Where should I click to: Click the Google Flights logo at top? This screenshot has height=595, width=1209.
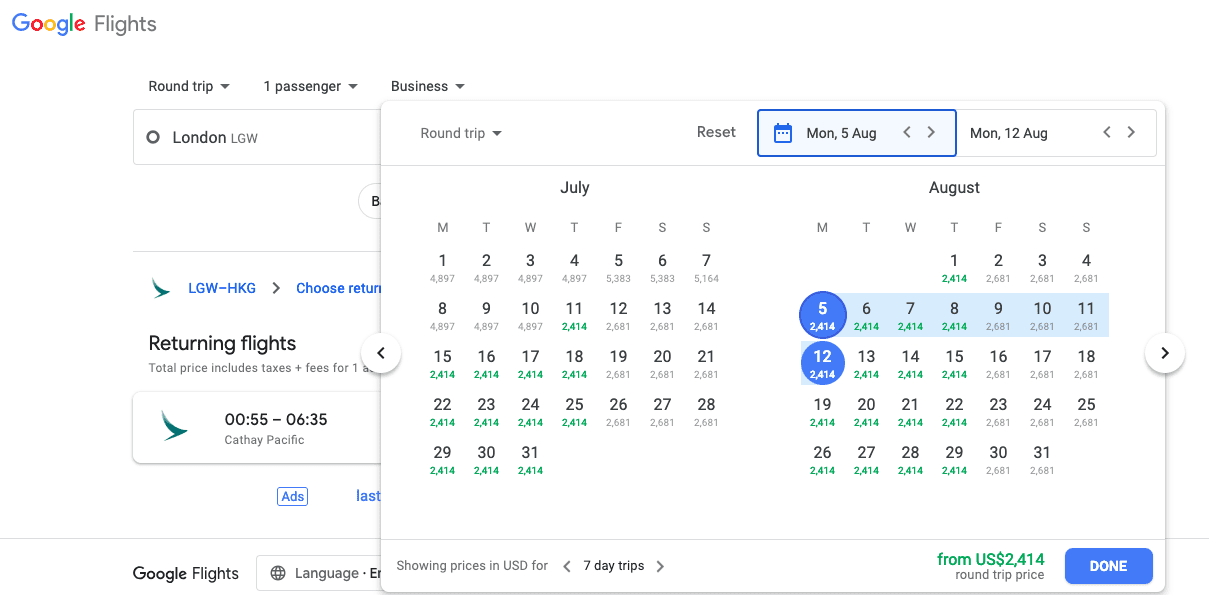click(x=84, y=24)
